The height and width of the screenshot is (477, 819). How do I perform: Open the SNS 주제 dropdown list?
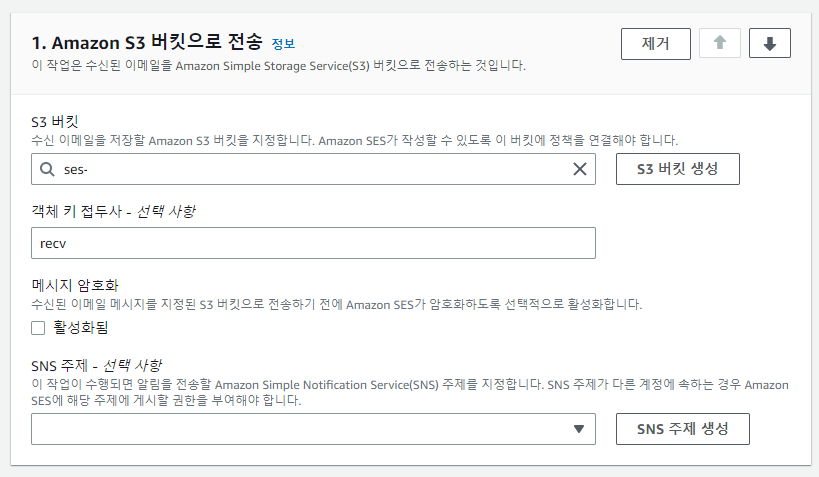point(300,429)
